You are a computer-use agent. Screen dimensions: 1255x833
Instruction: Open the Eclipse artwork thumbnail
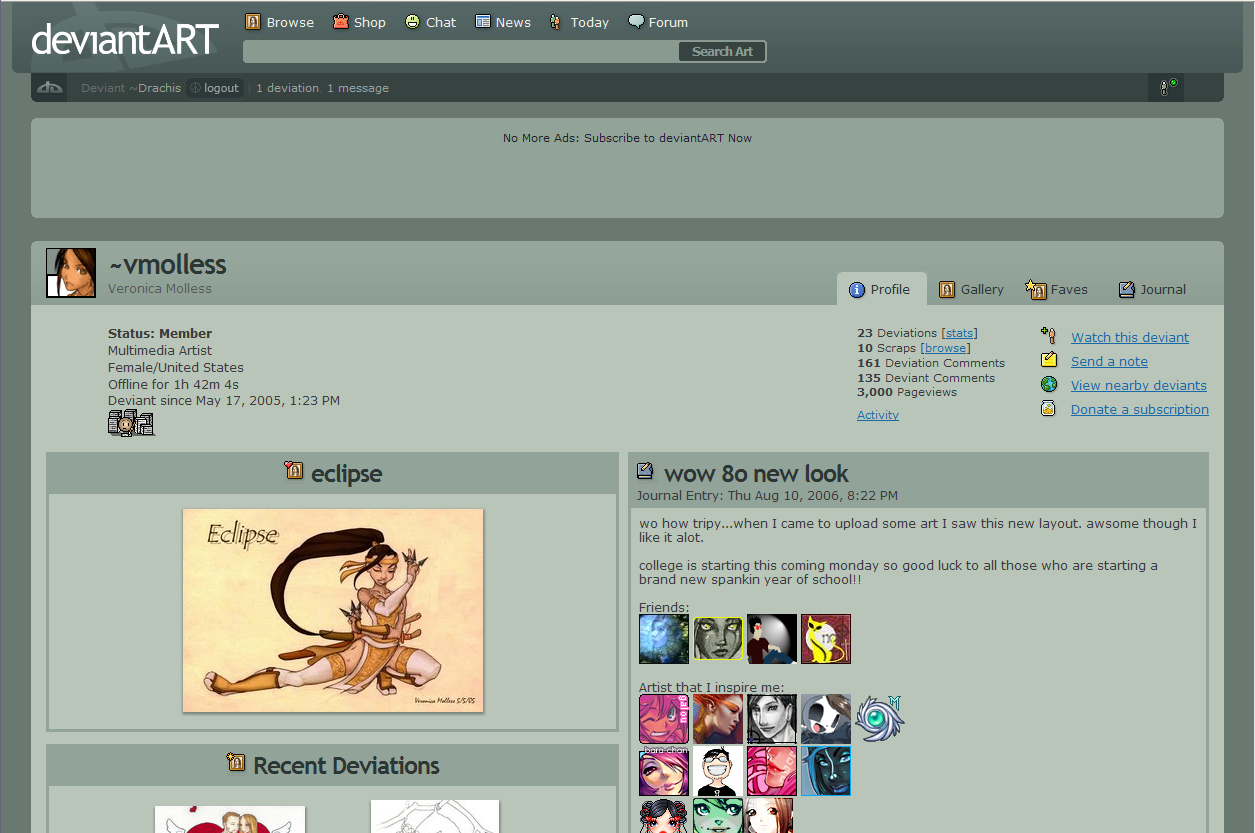[333, 610]
